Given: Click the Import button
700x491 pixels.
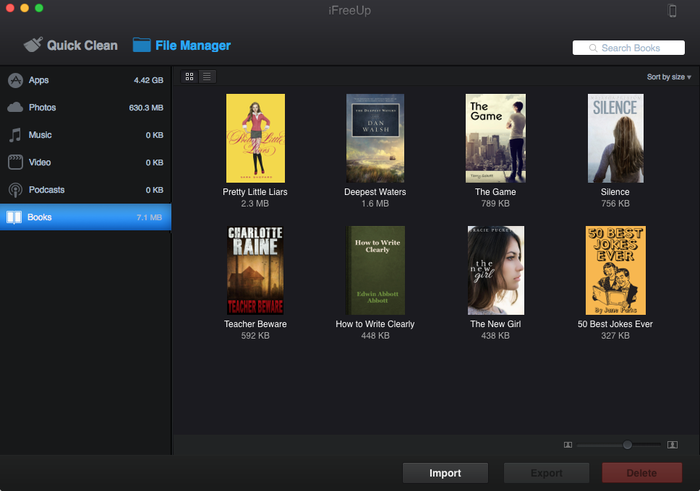Looking at the screenshot, I should coord(445,473).
